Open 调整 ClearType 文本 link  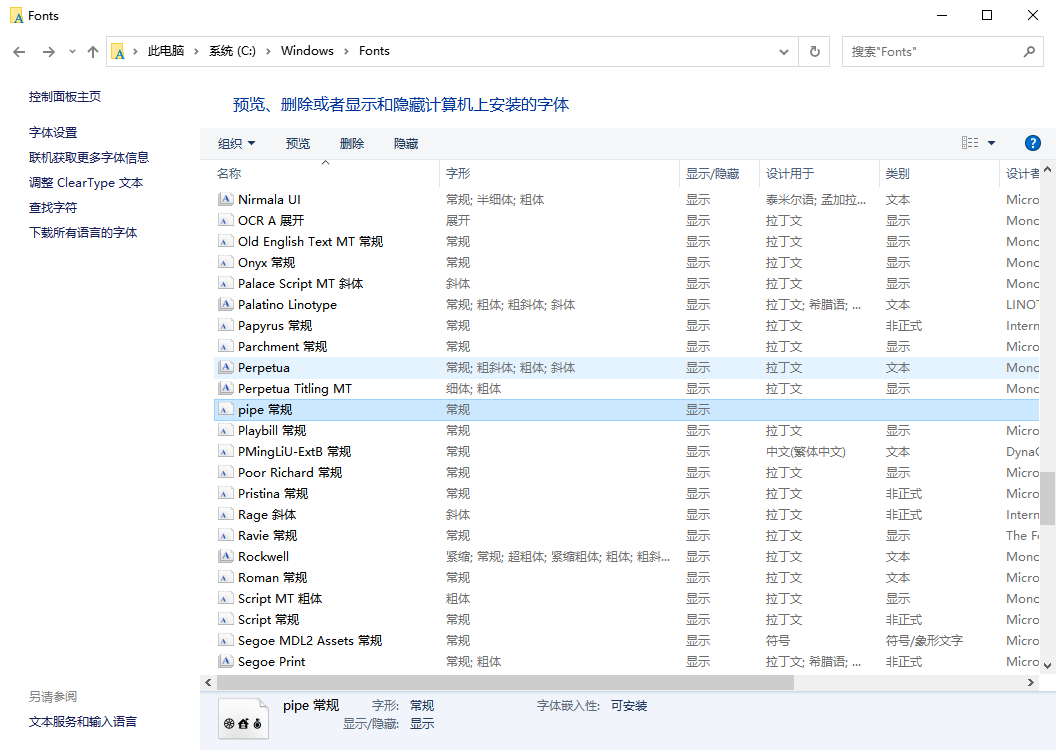tap(86, 182)
